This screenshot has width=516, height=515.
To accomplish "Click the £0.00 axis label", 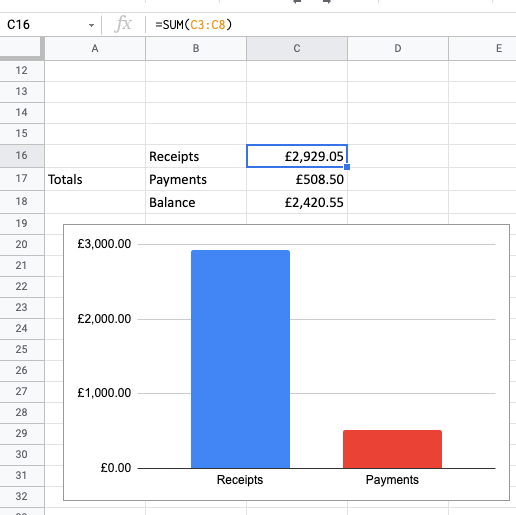I will [x=116, y=468].
